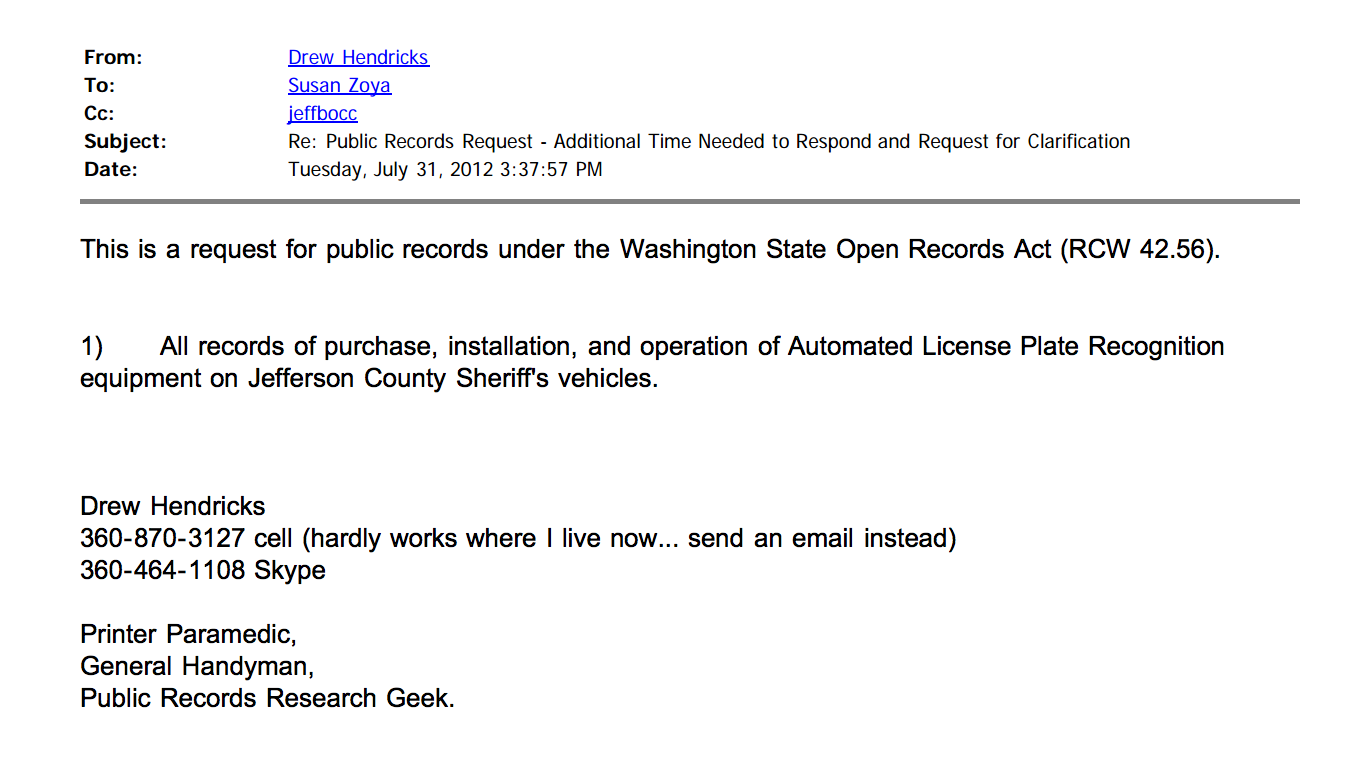Click the Tuesday, July 31, 2012 date text
The image size is (1358, 764).
click(445, 170)
